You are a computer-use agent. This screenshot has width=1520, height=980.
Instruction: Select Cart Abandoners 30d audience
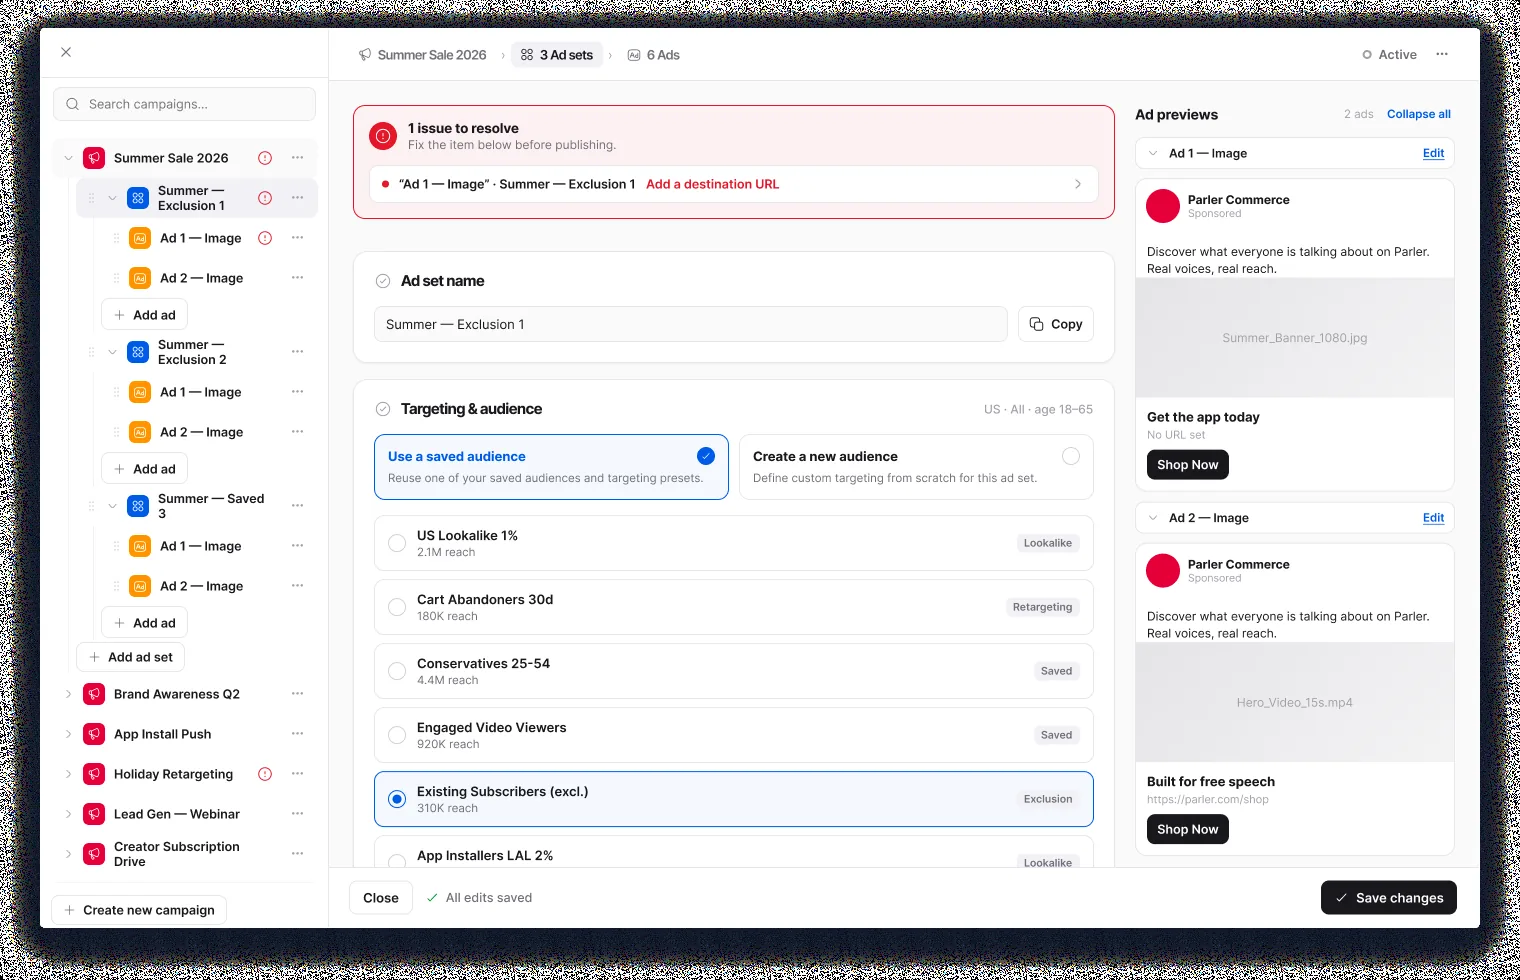734,607
